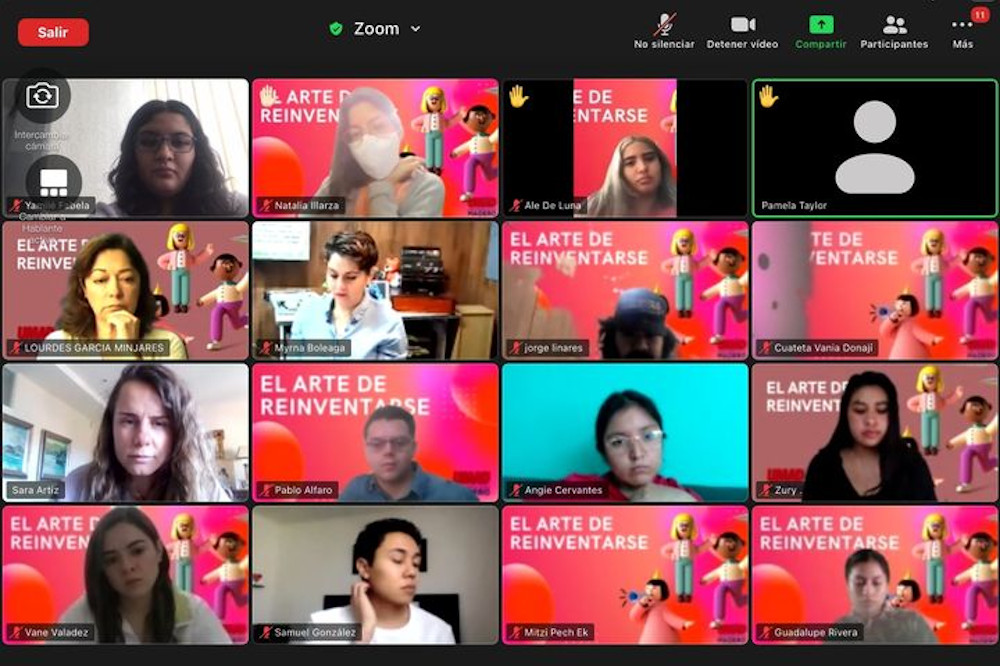The height and width of the screenshot is (666, 1000).
Task: Click raised hand icon on Pamela Taylor tile
Action: pos(768,96)
